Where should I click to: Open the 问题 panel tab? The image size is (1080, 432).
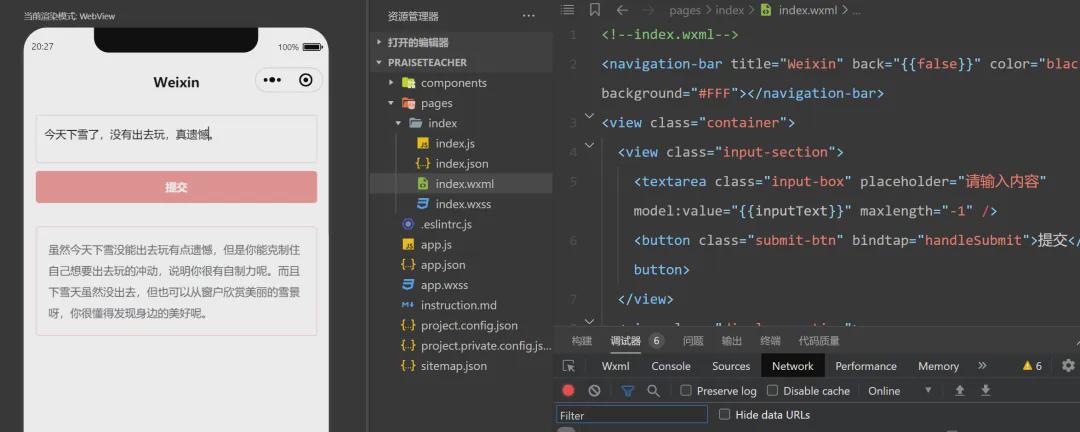coord(693,340)
